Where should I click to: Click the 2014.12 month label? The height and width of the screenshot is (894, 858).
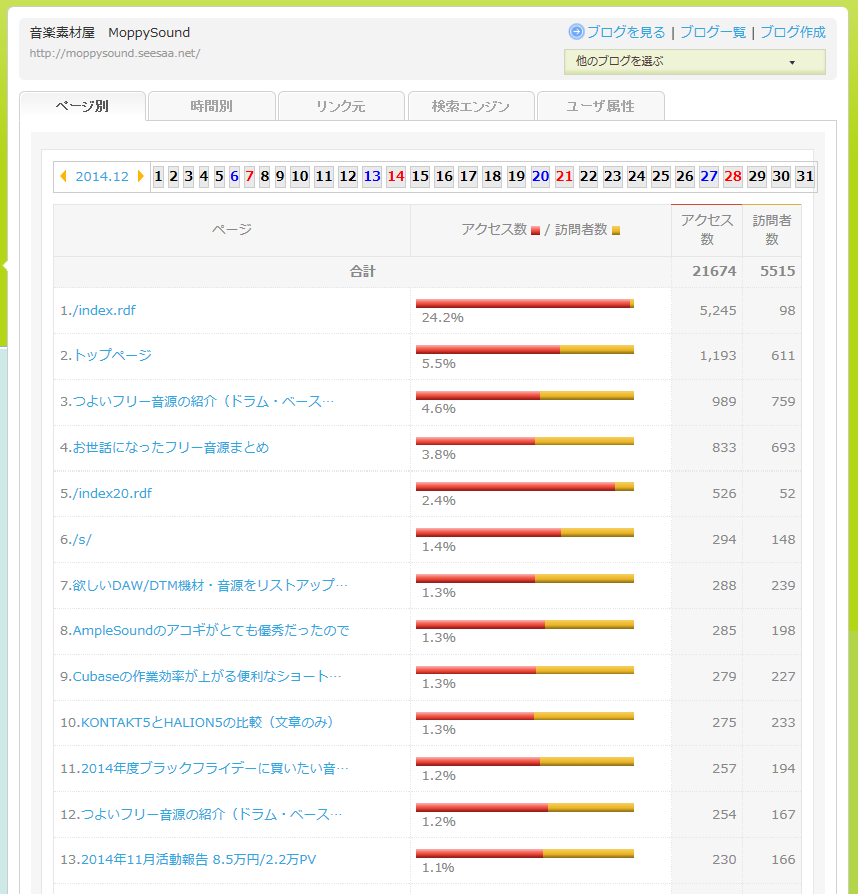(102, 177)
